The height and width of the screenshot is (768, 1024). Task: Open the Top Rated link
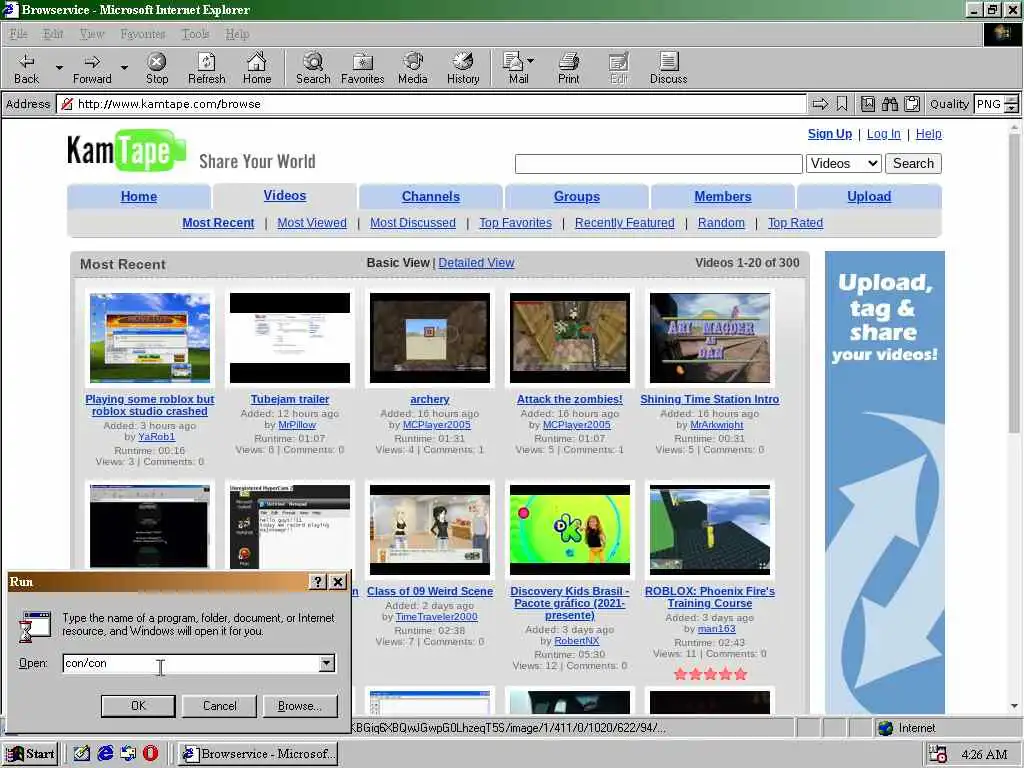coord(795,223)
